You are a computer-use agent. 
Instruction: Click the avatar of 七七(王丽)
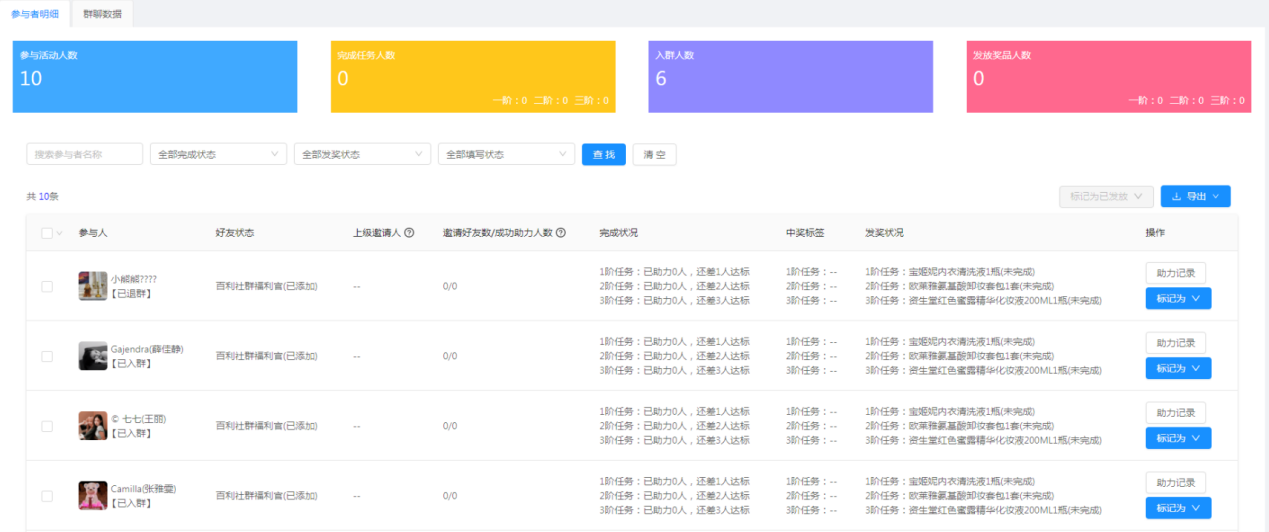[93, 426]
